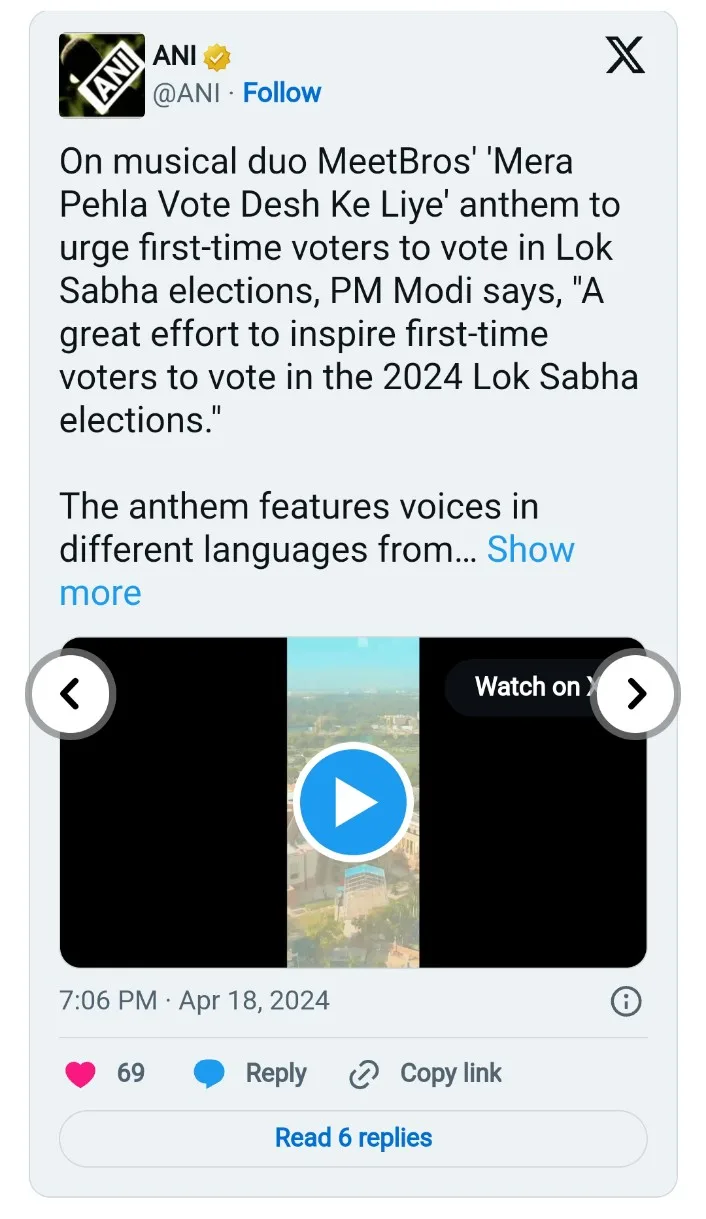Click the ANI profile avatar
The image size is (706, 1219).
102,76
